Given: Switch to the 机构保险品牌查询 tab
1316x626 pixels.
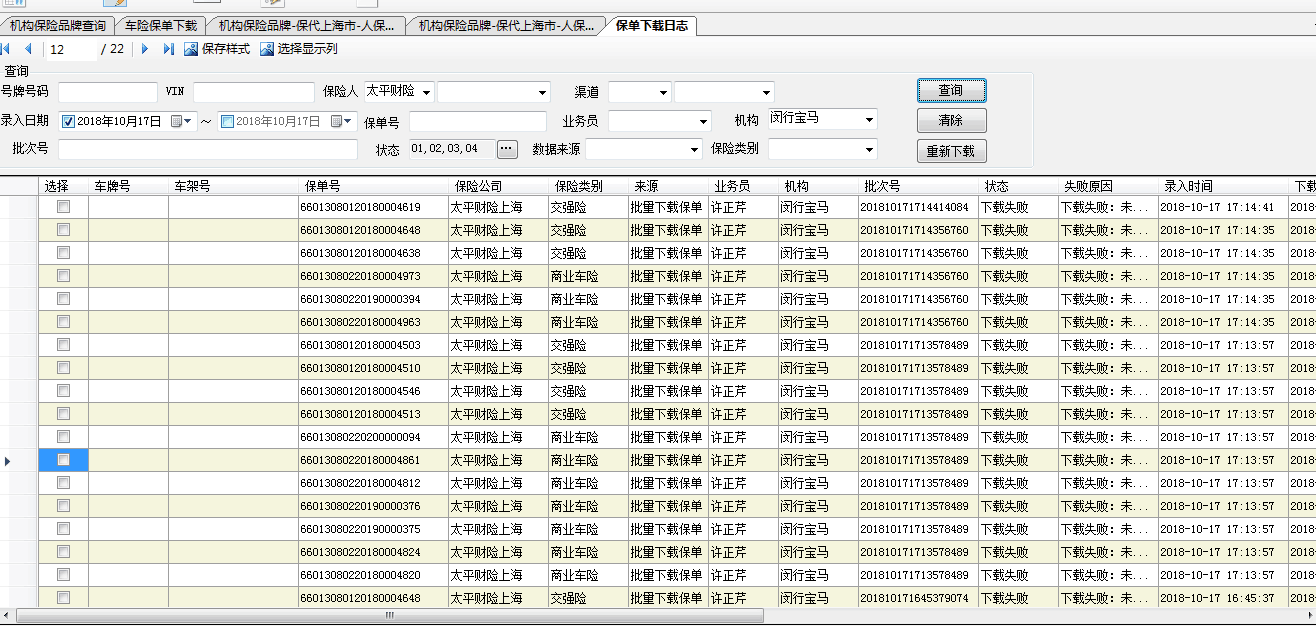Looking at the screenshot, I should pyautogui.click(x=58, y=26).
